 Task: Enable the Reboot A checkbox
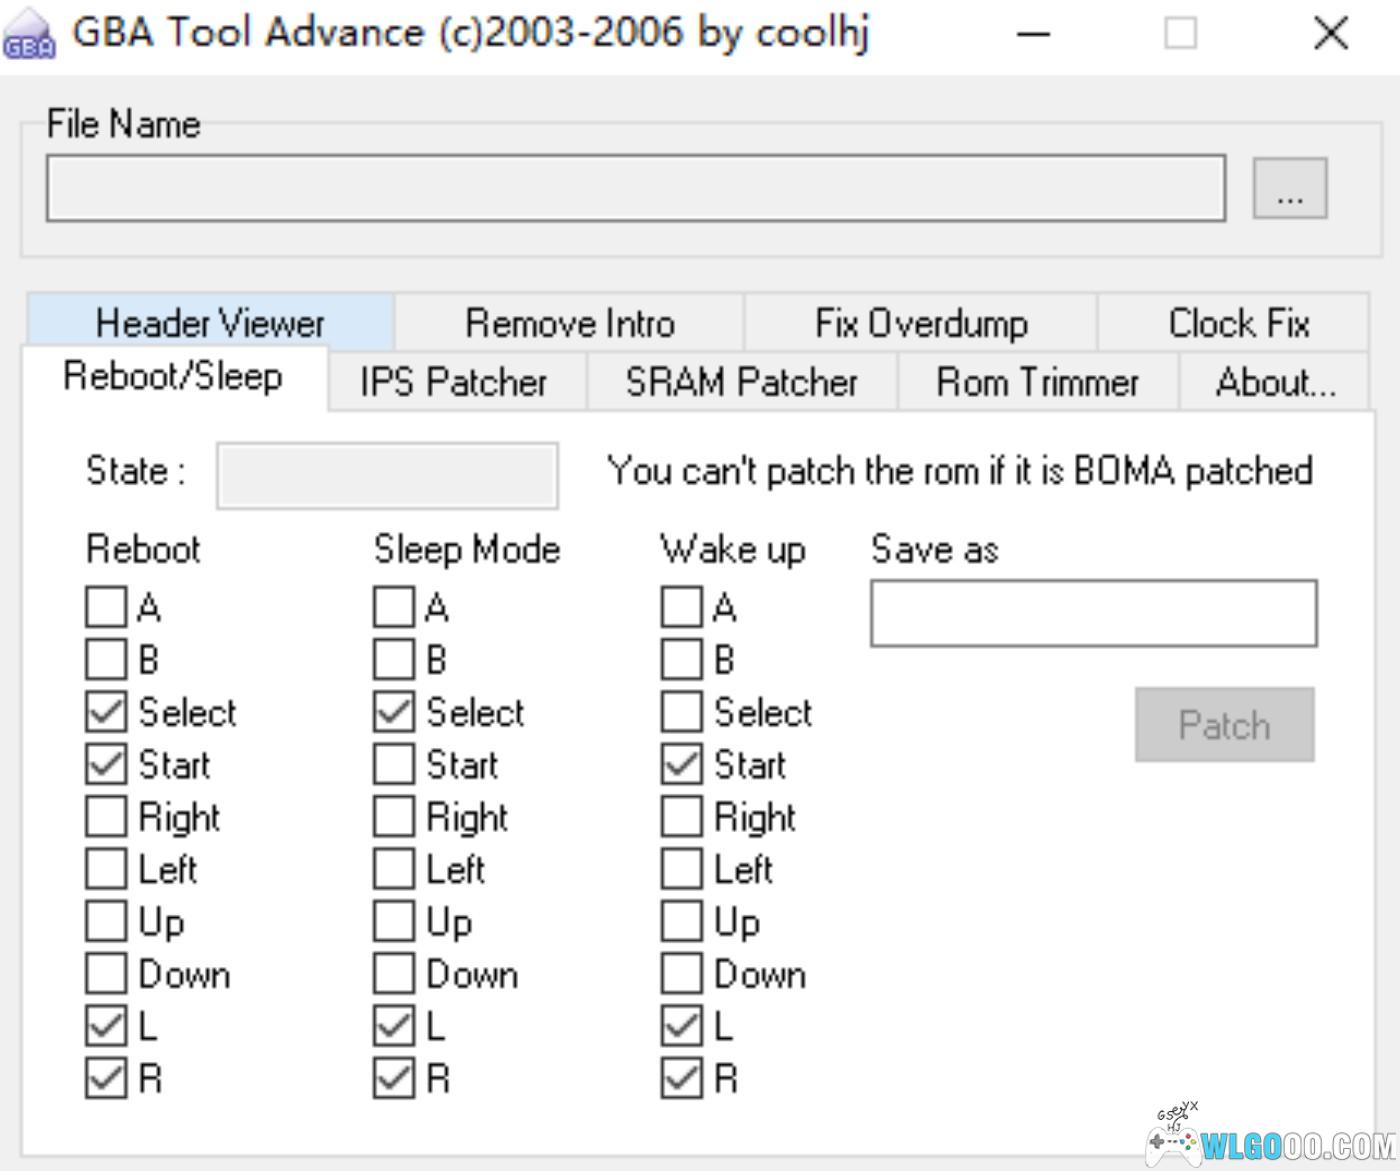[106, 607]
